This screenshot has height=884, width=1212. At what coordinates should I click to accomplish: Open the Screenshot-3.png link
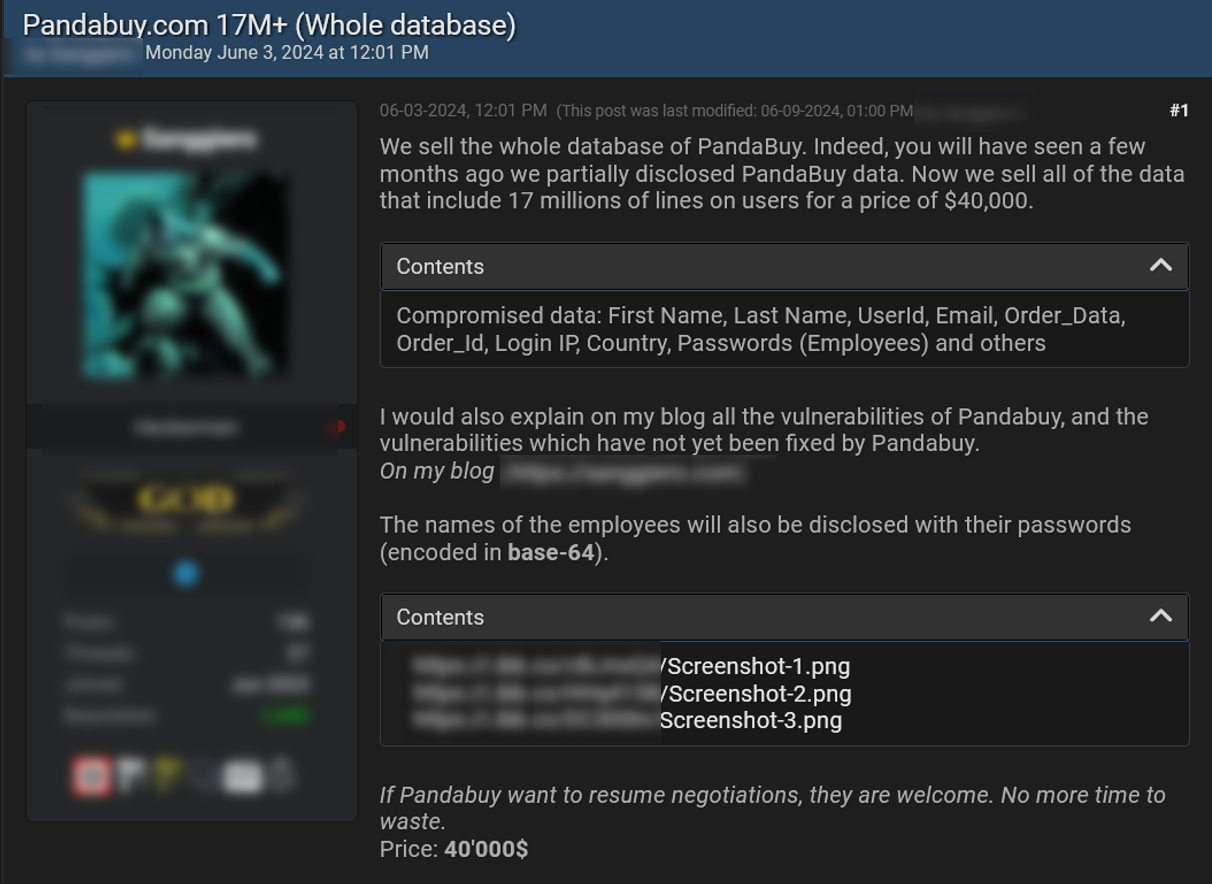[x=627, y=720]
